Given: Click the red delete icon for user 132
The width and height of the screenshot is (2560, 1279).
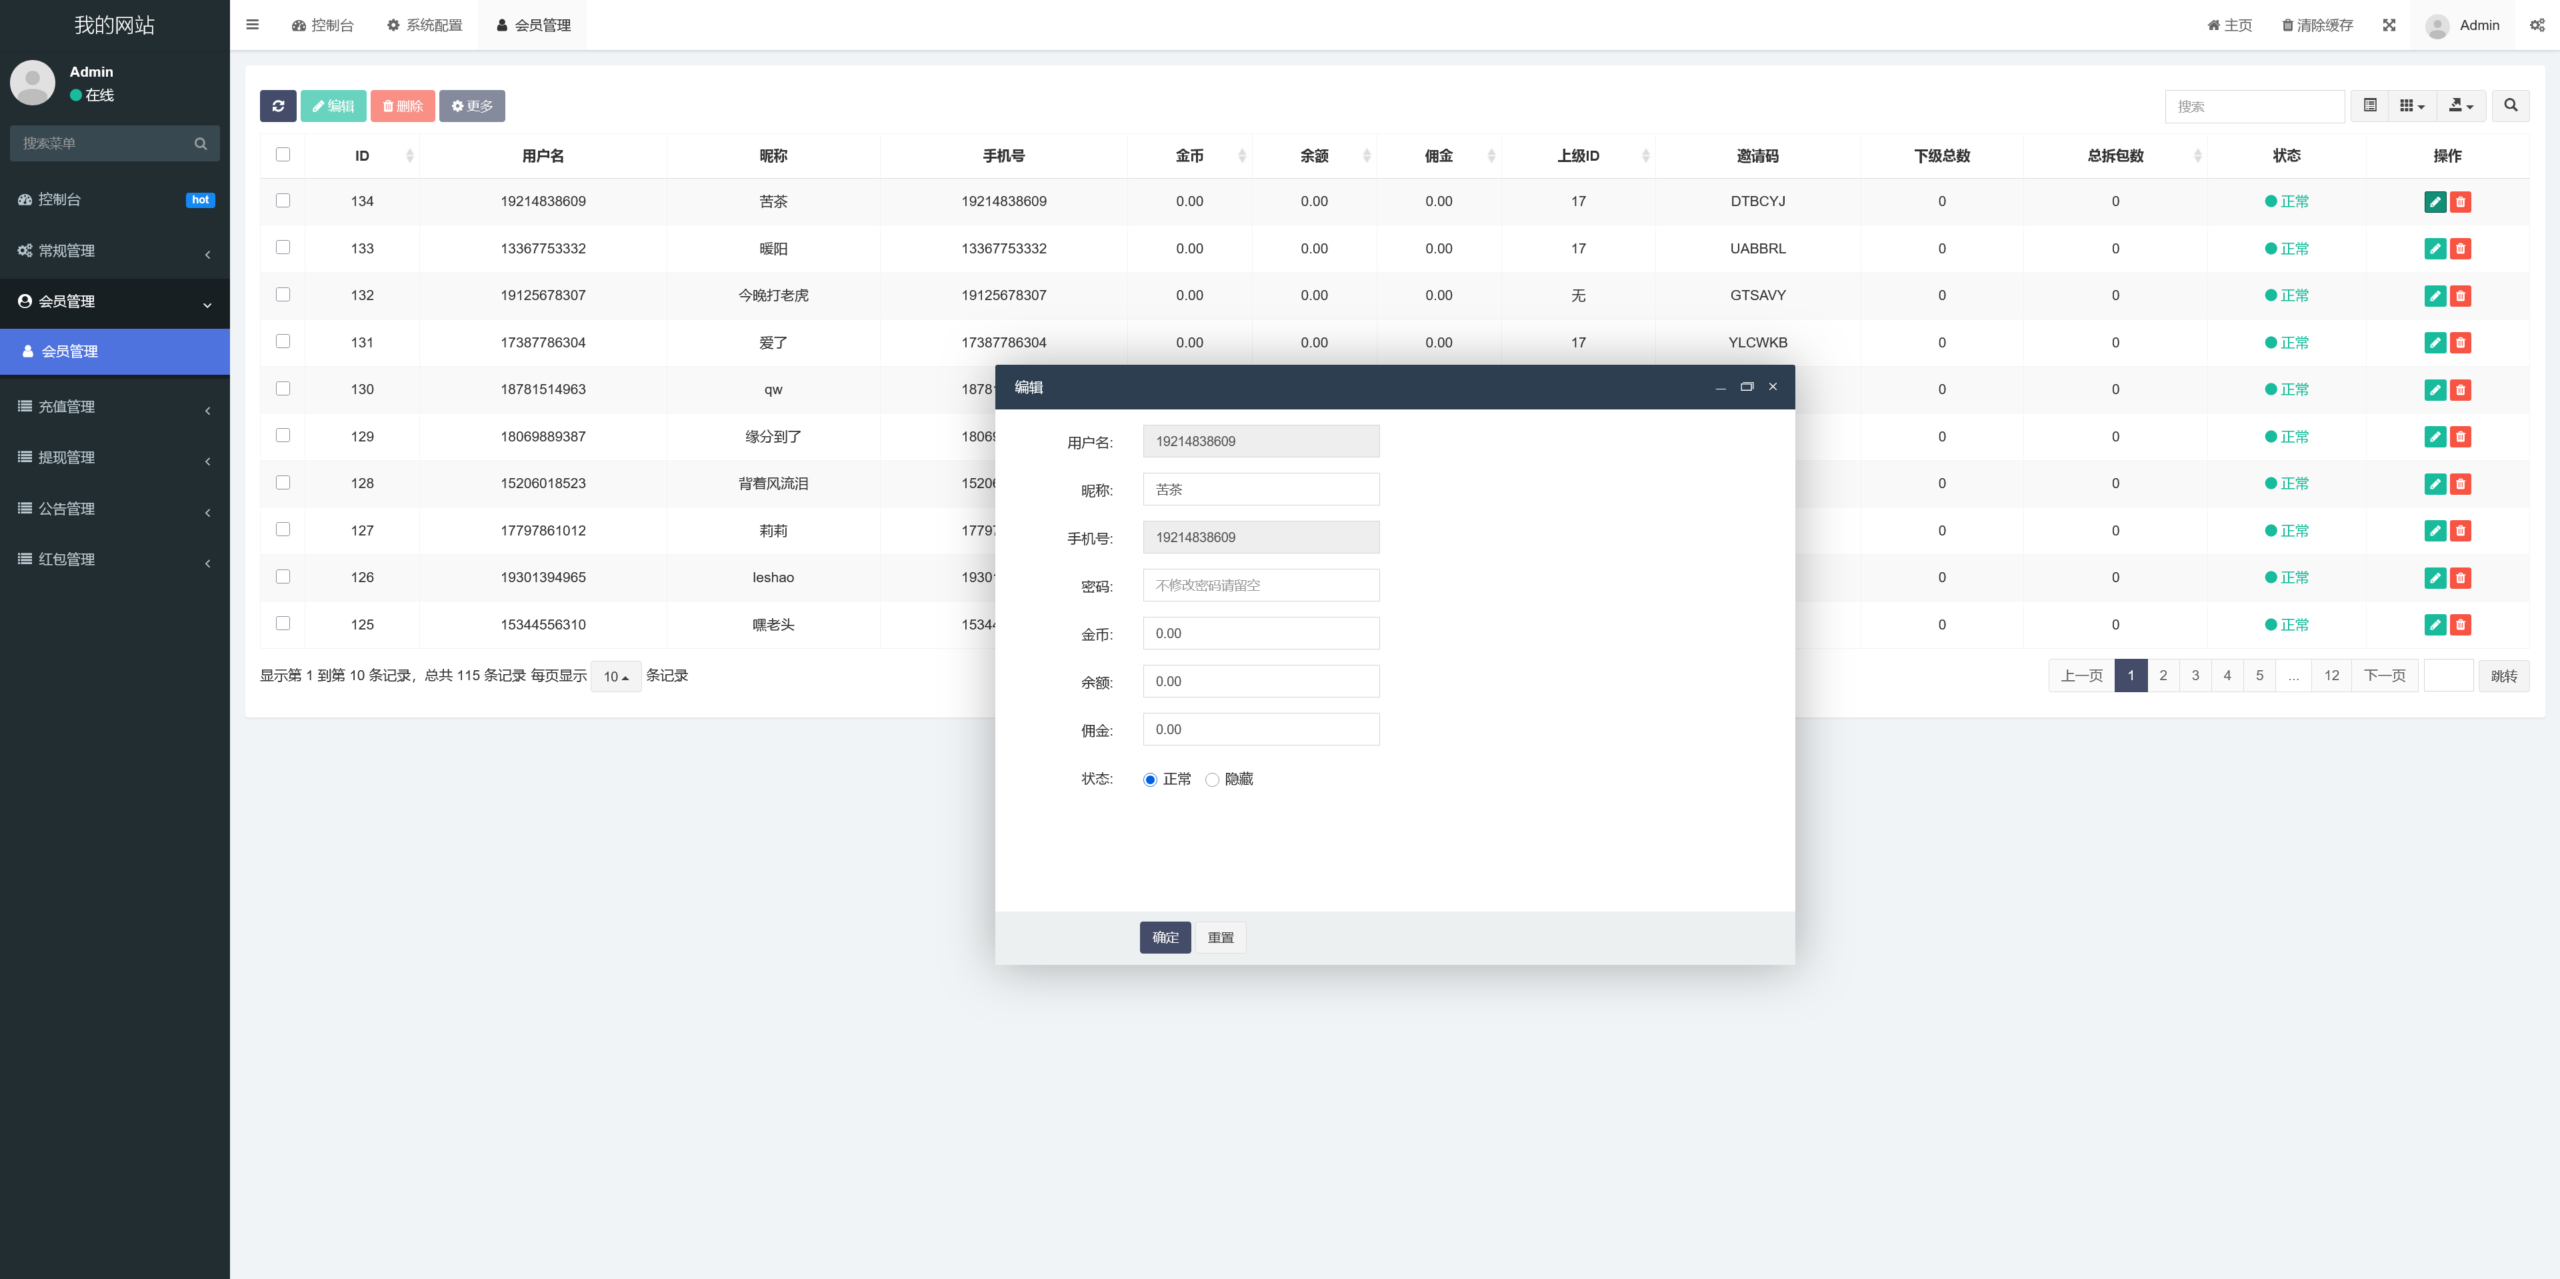Looking at the screenshot, I should point(2461,296).
